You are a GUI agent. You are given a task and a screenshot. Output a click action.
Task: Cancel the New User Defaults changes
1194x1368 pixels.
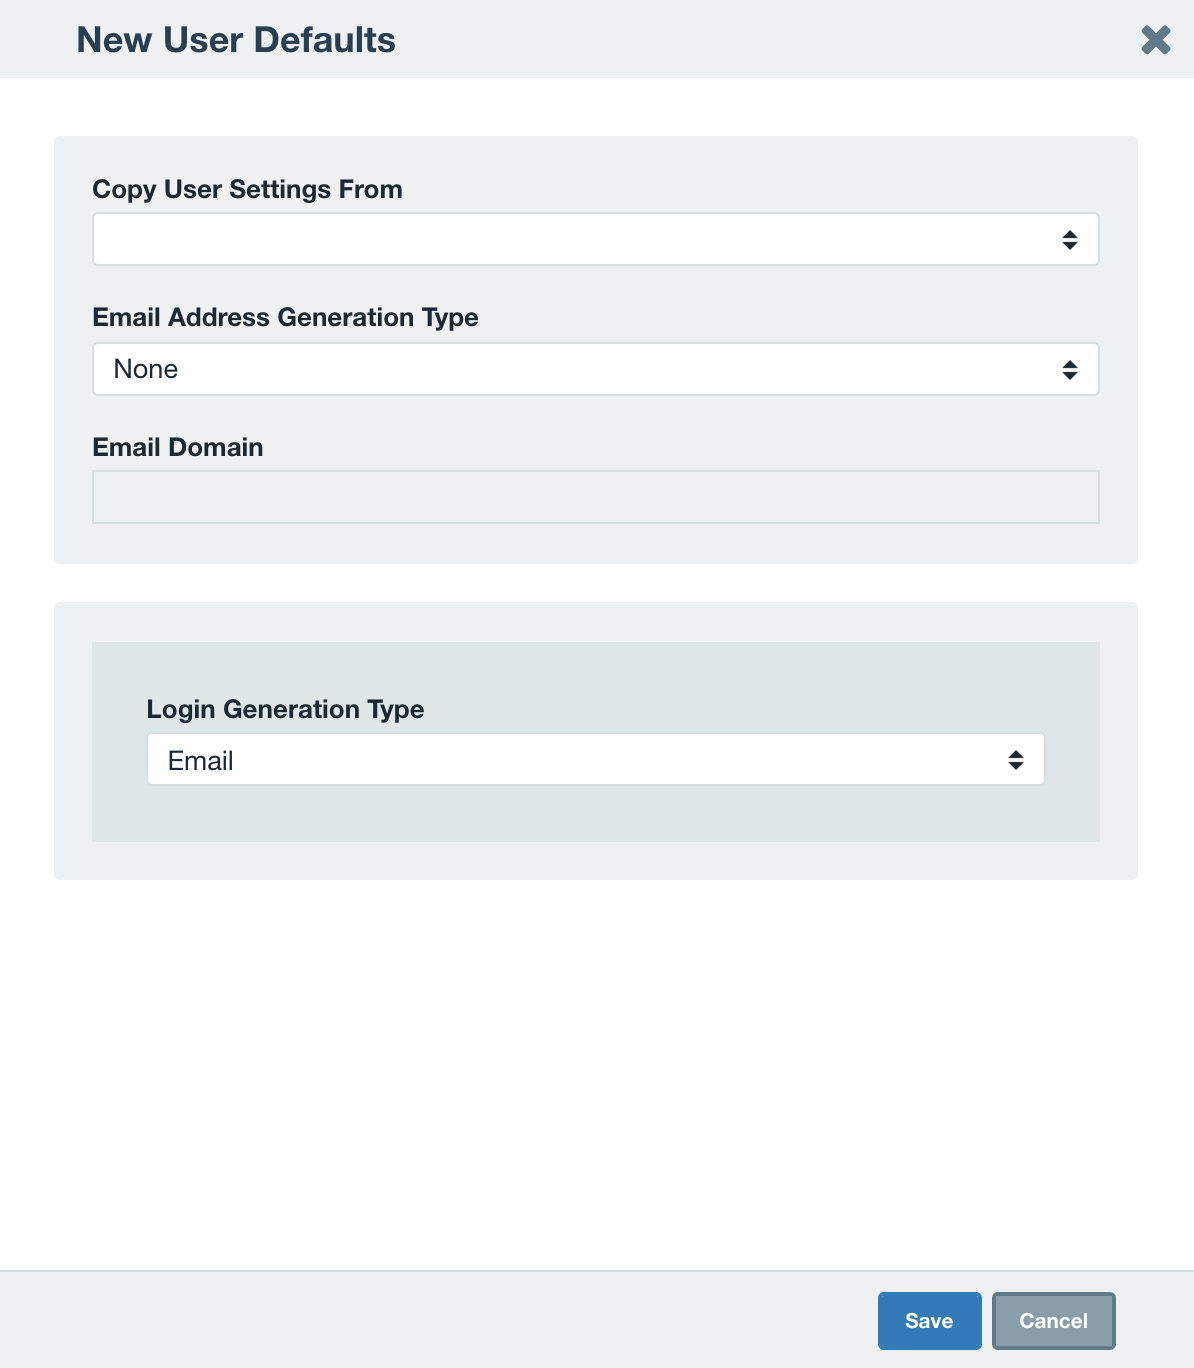[x=1053, y=1320]
